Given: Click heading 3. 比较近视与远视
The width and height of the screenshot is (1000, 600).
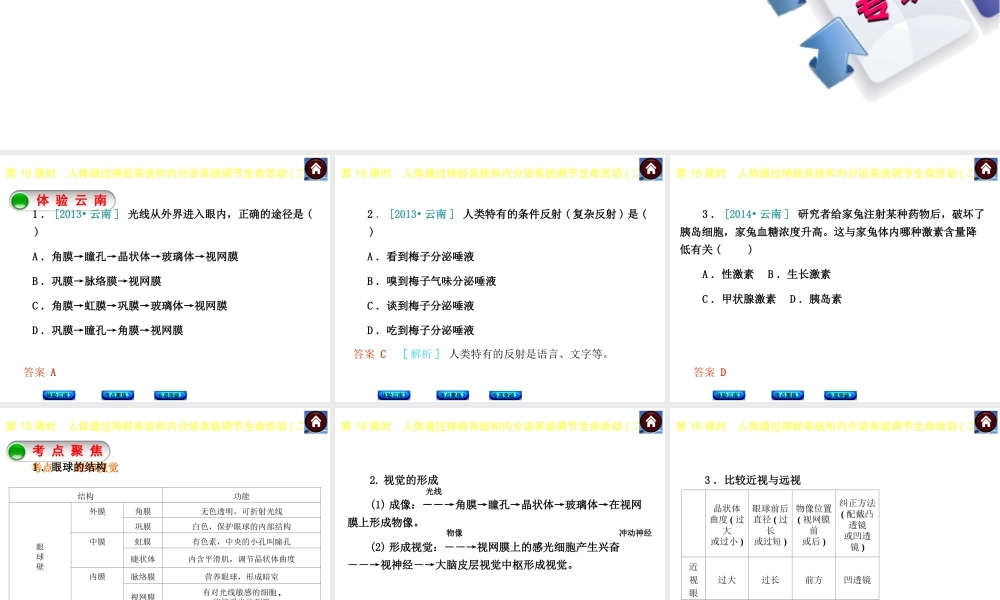Looking at the screenshot, I should [x=752, y=480].
